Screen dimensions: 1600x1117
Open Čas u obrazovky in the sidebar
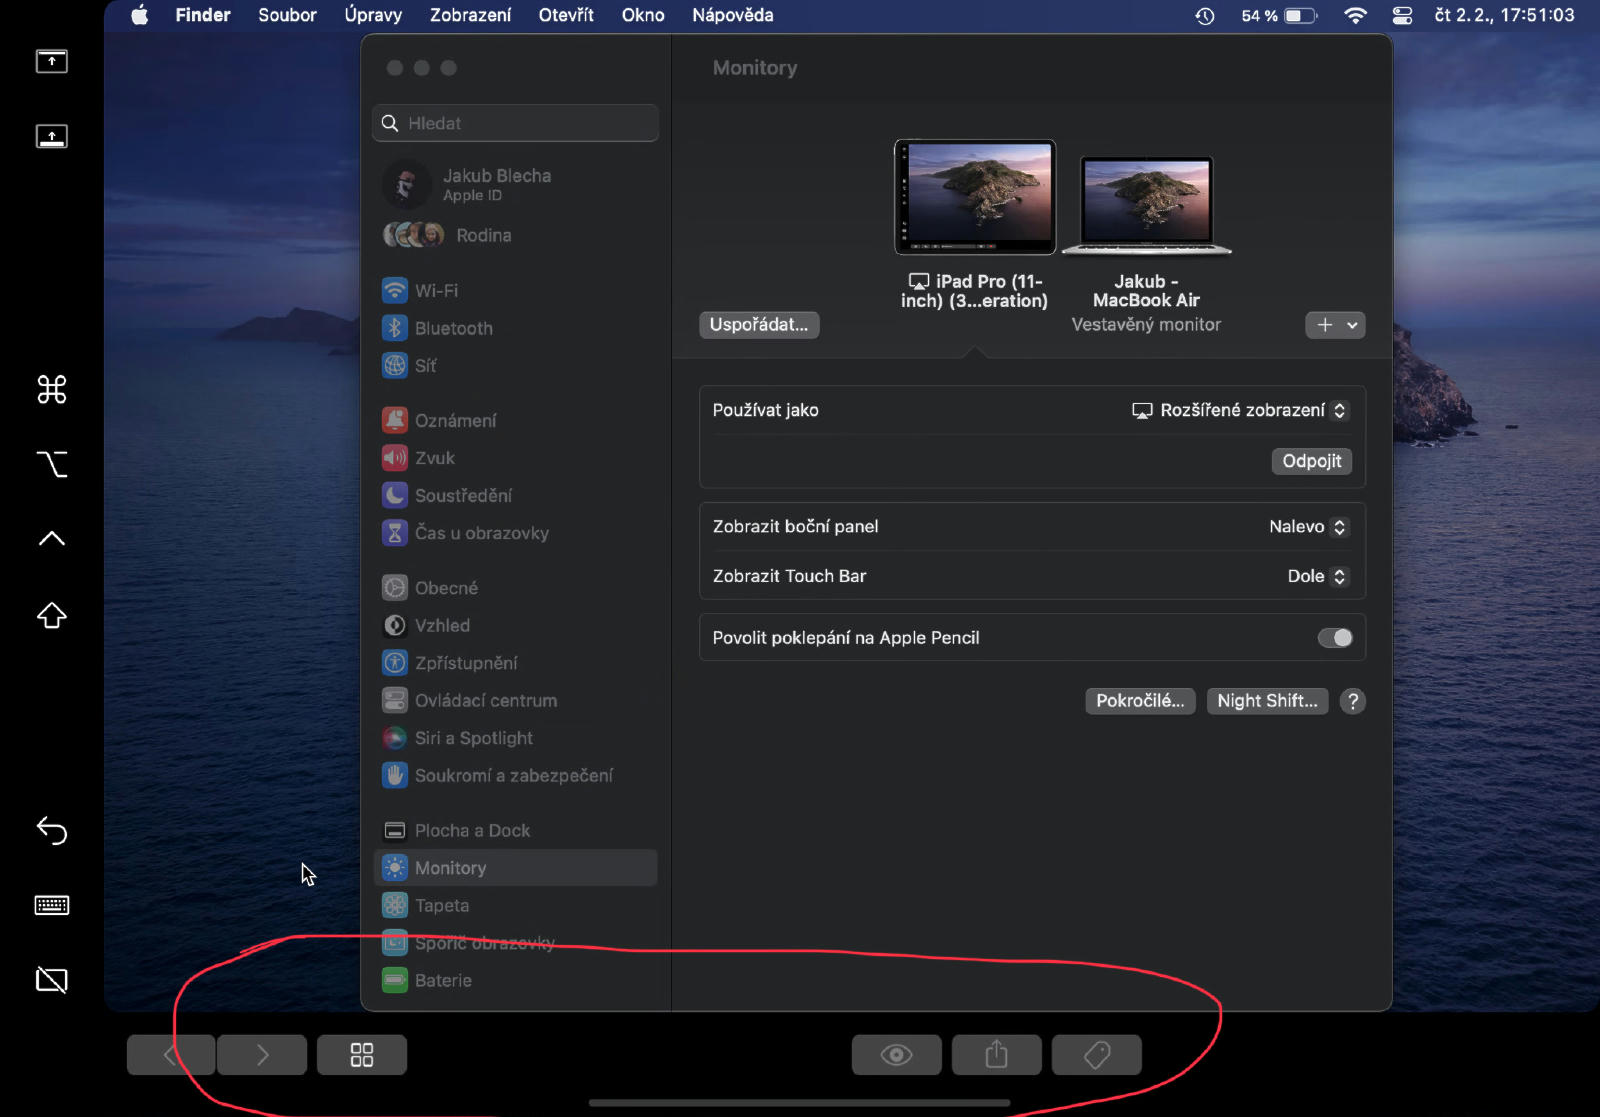tap(515, 533)
